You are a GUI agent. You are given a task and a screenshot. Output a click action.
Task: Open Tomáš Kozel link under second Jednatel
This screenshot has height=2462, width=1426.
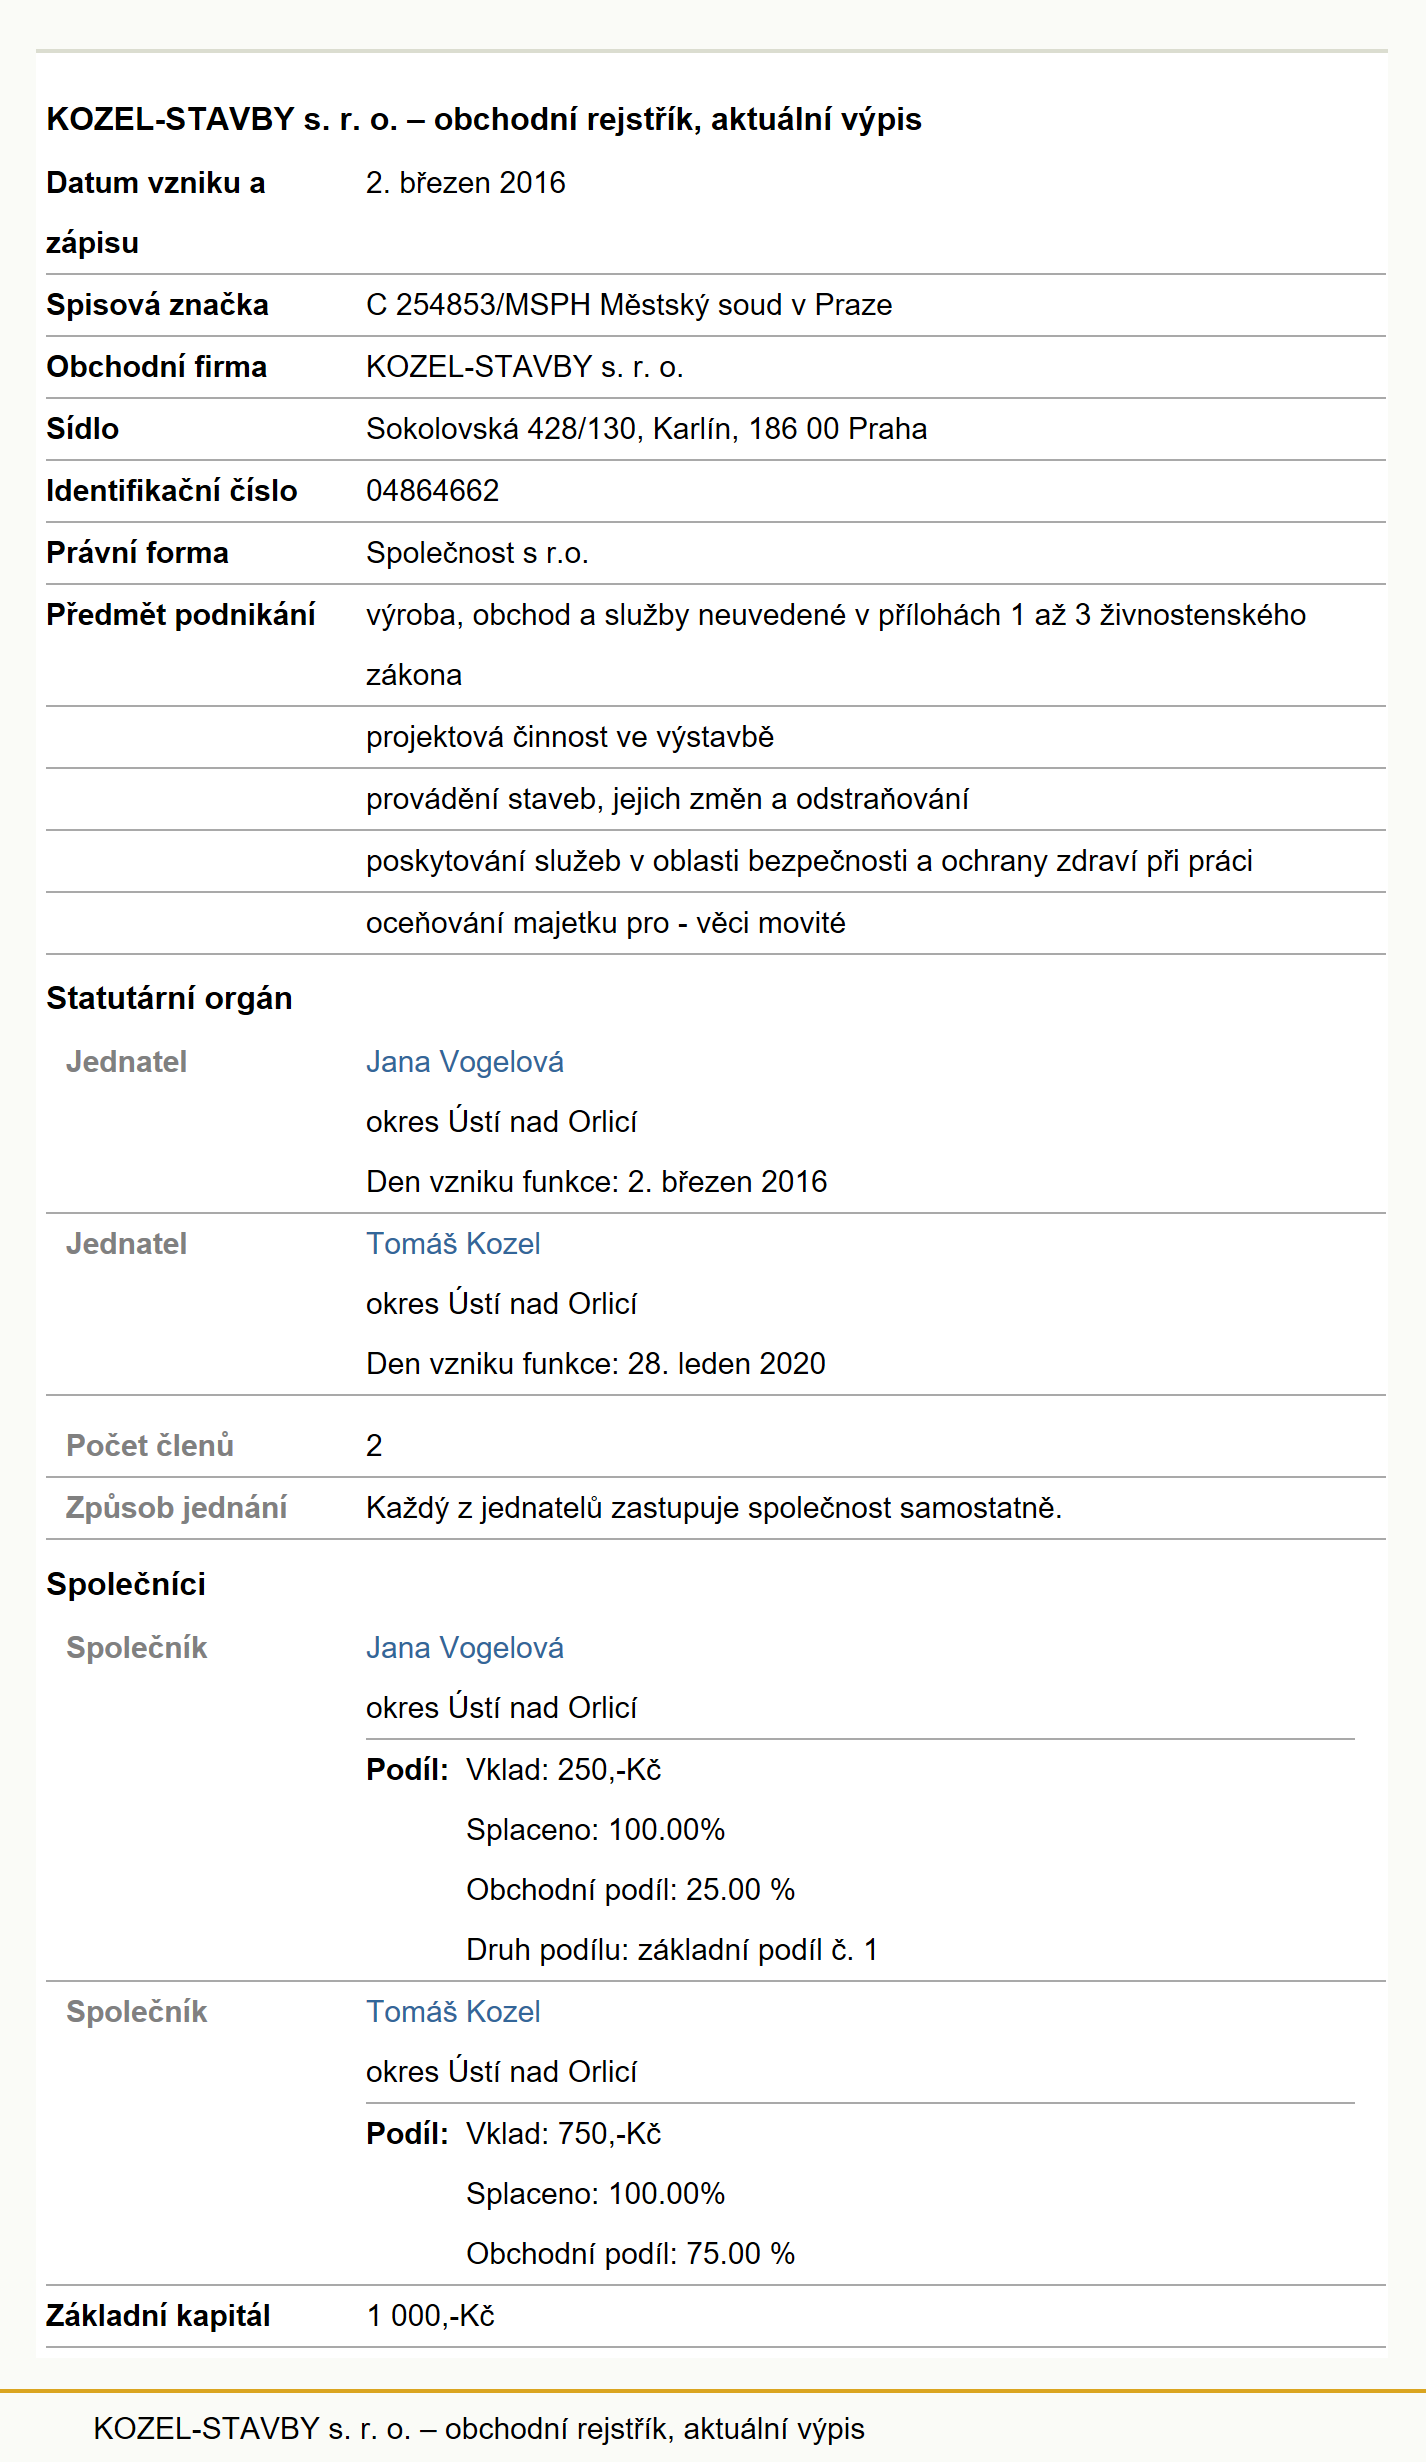[x=453, y=1243]
